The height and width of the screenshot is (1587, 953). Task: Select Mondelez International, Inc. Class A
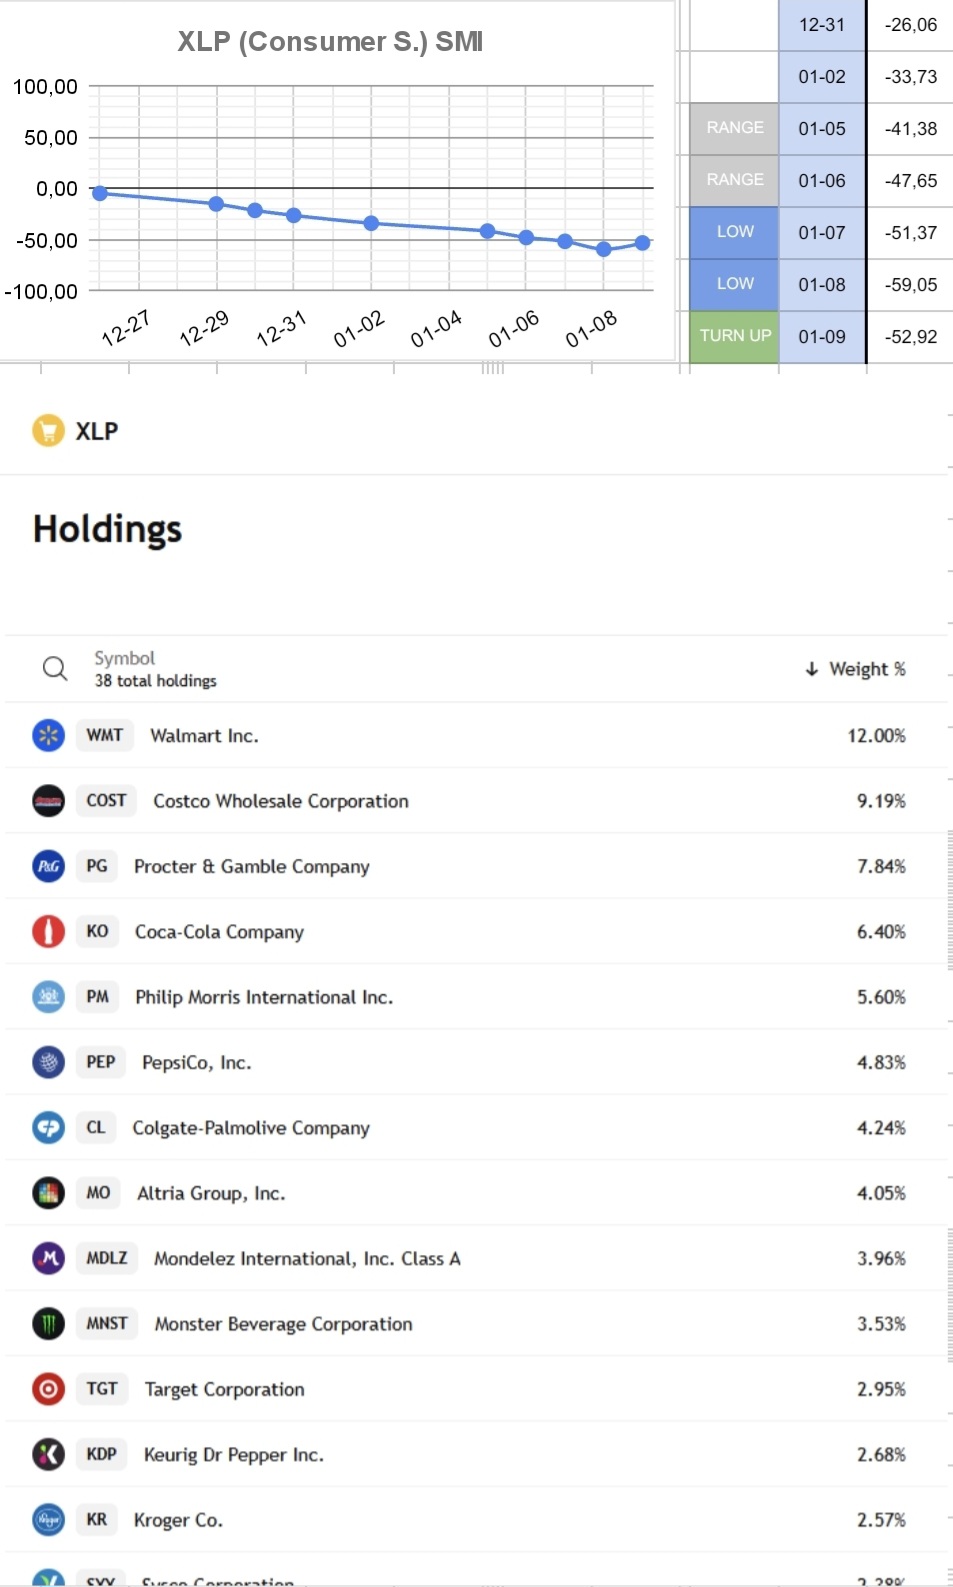click(x=307, y=1258)
